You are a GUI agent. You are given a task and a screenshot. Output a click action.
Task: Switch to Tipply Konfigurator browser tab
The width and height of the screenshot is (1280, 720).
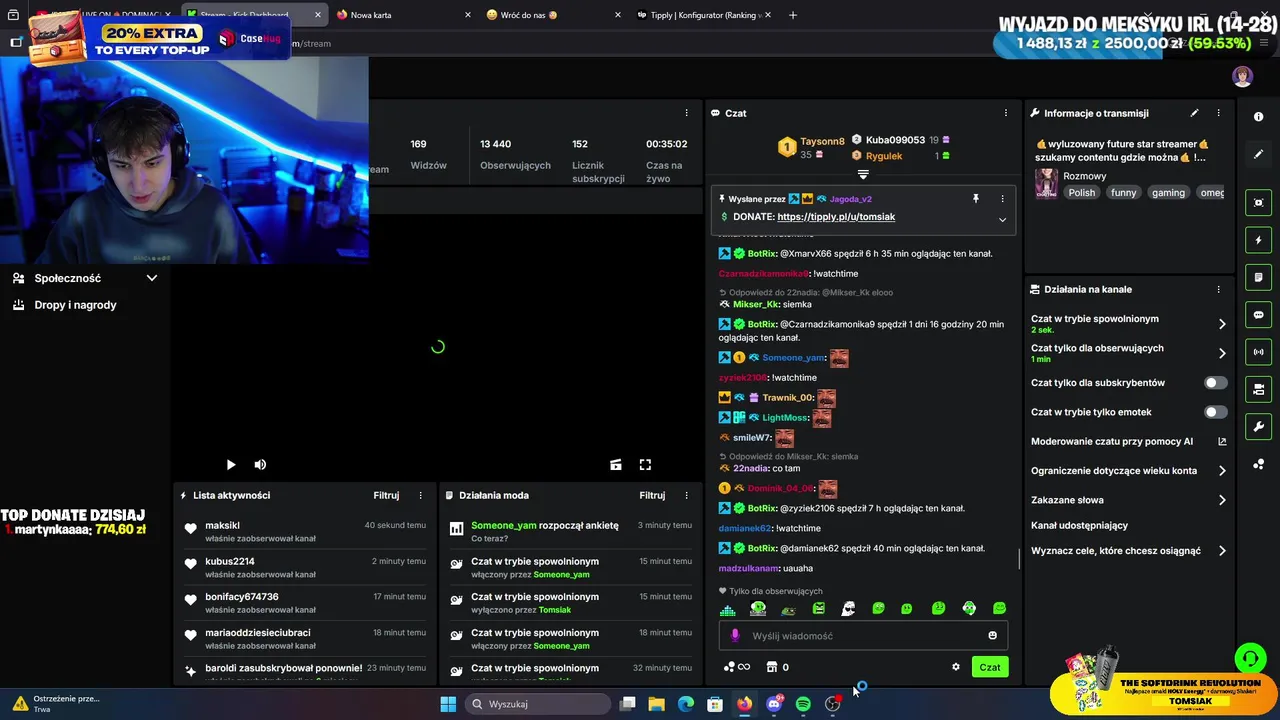click(x=702, y=15)
